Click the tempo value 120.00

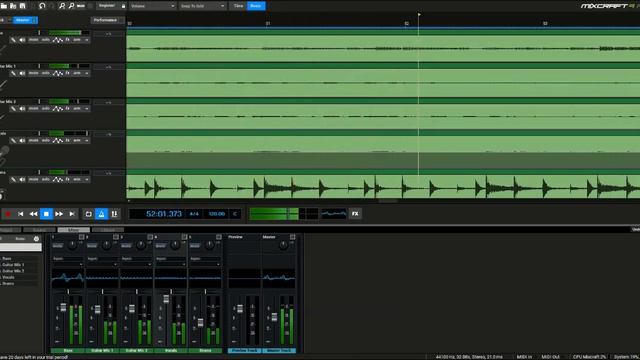(x=216, y=214)
